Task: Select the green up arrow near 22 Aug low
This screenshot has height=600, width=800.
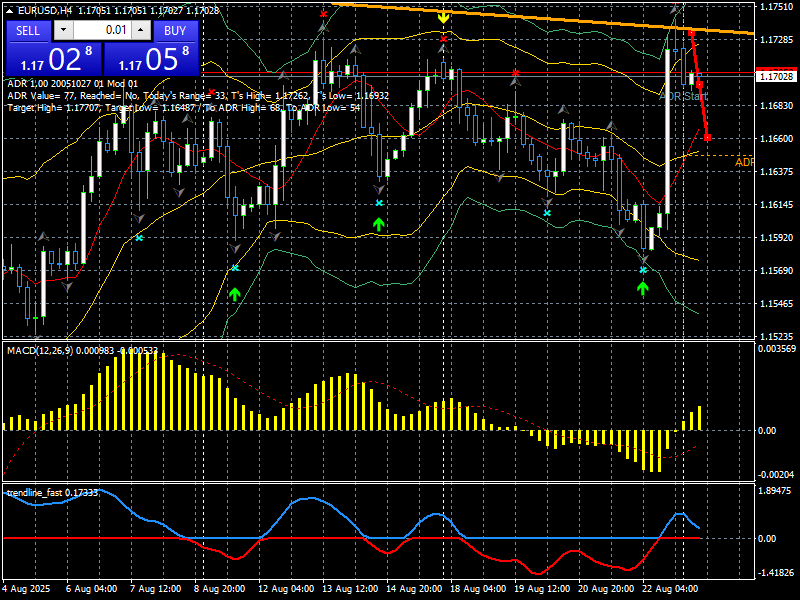Action: pos(643,289)
